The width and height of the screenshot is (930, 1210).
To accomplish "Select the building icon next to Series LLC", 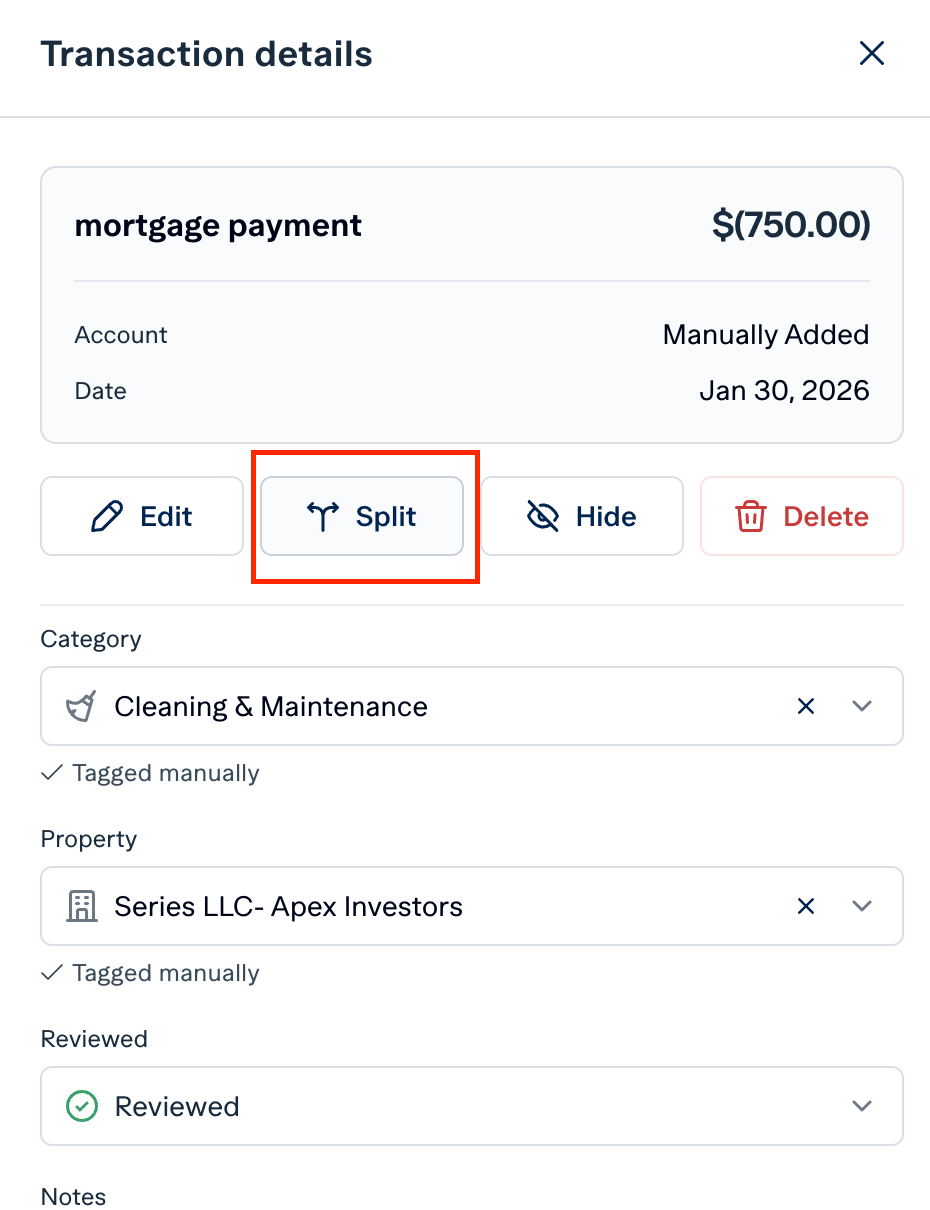I will pos(81,906).
